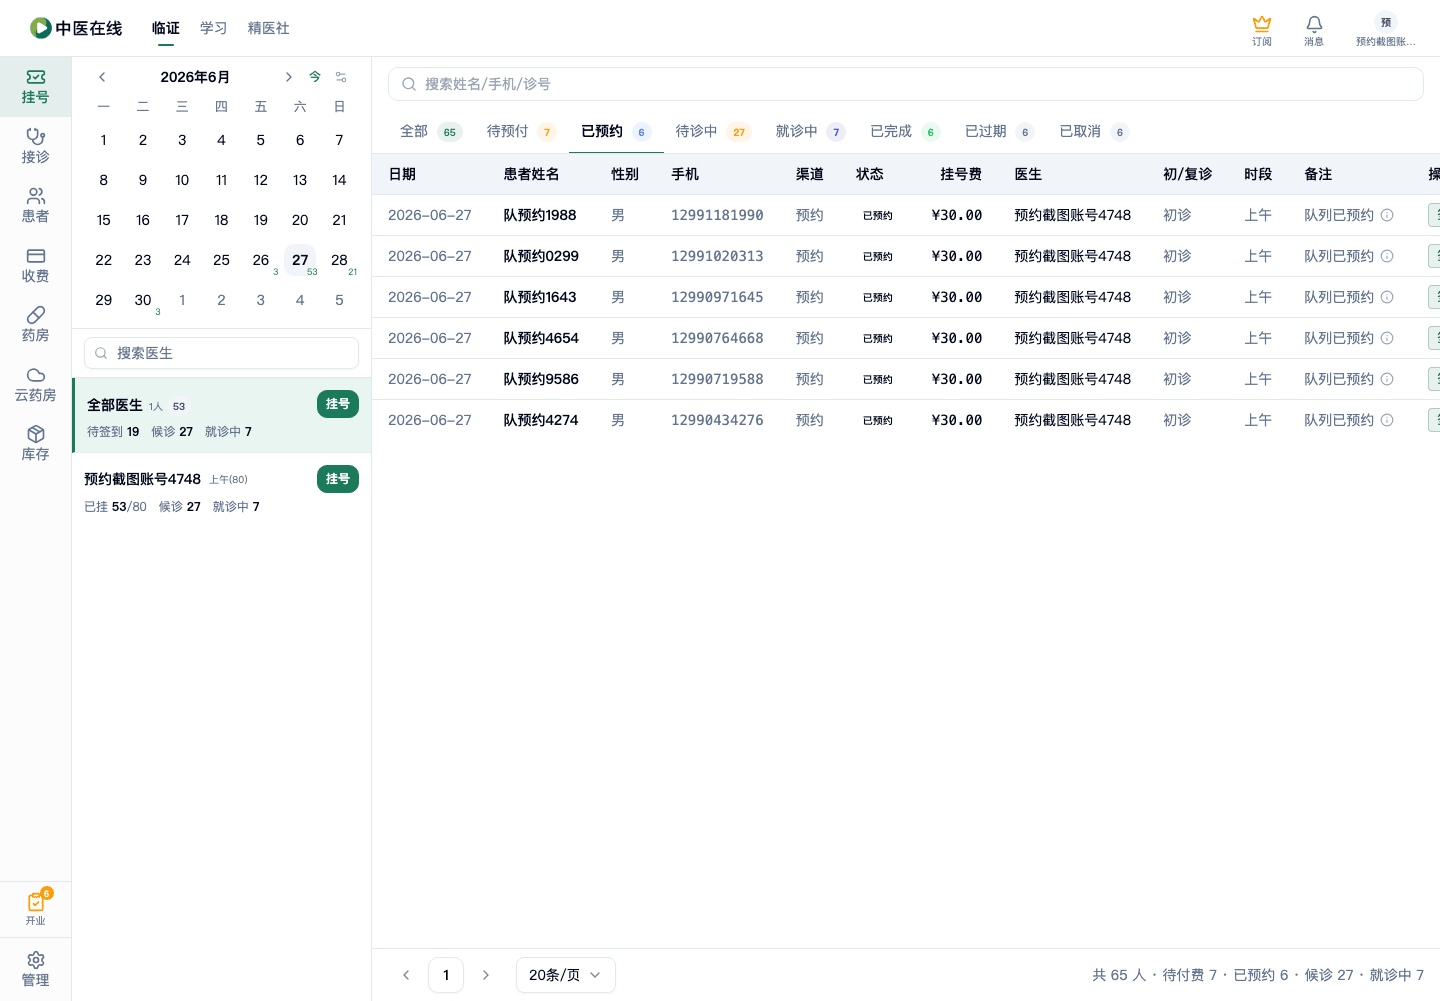Go to previous page of results
This screenshot has width=1440, height=1001.
(x=406, y=975)
